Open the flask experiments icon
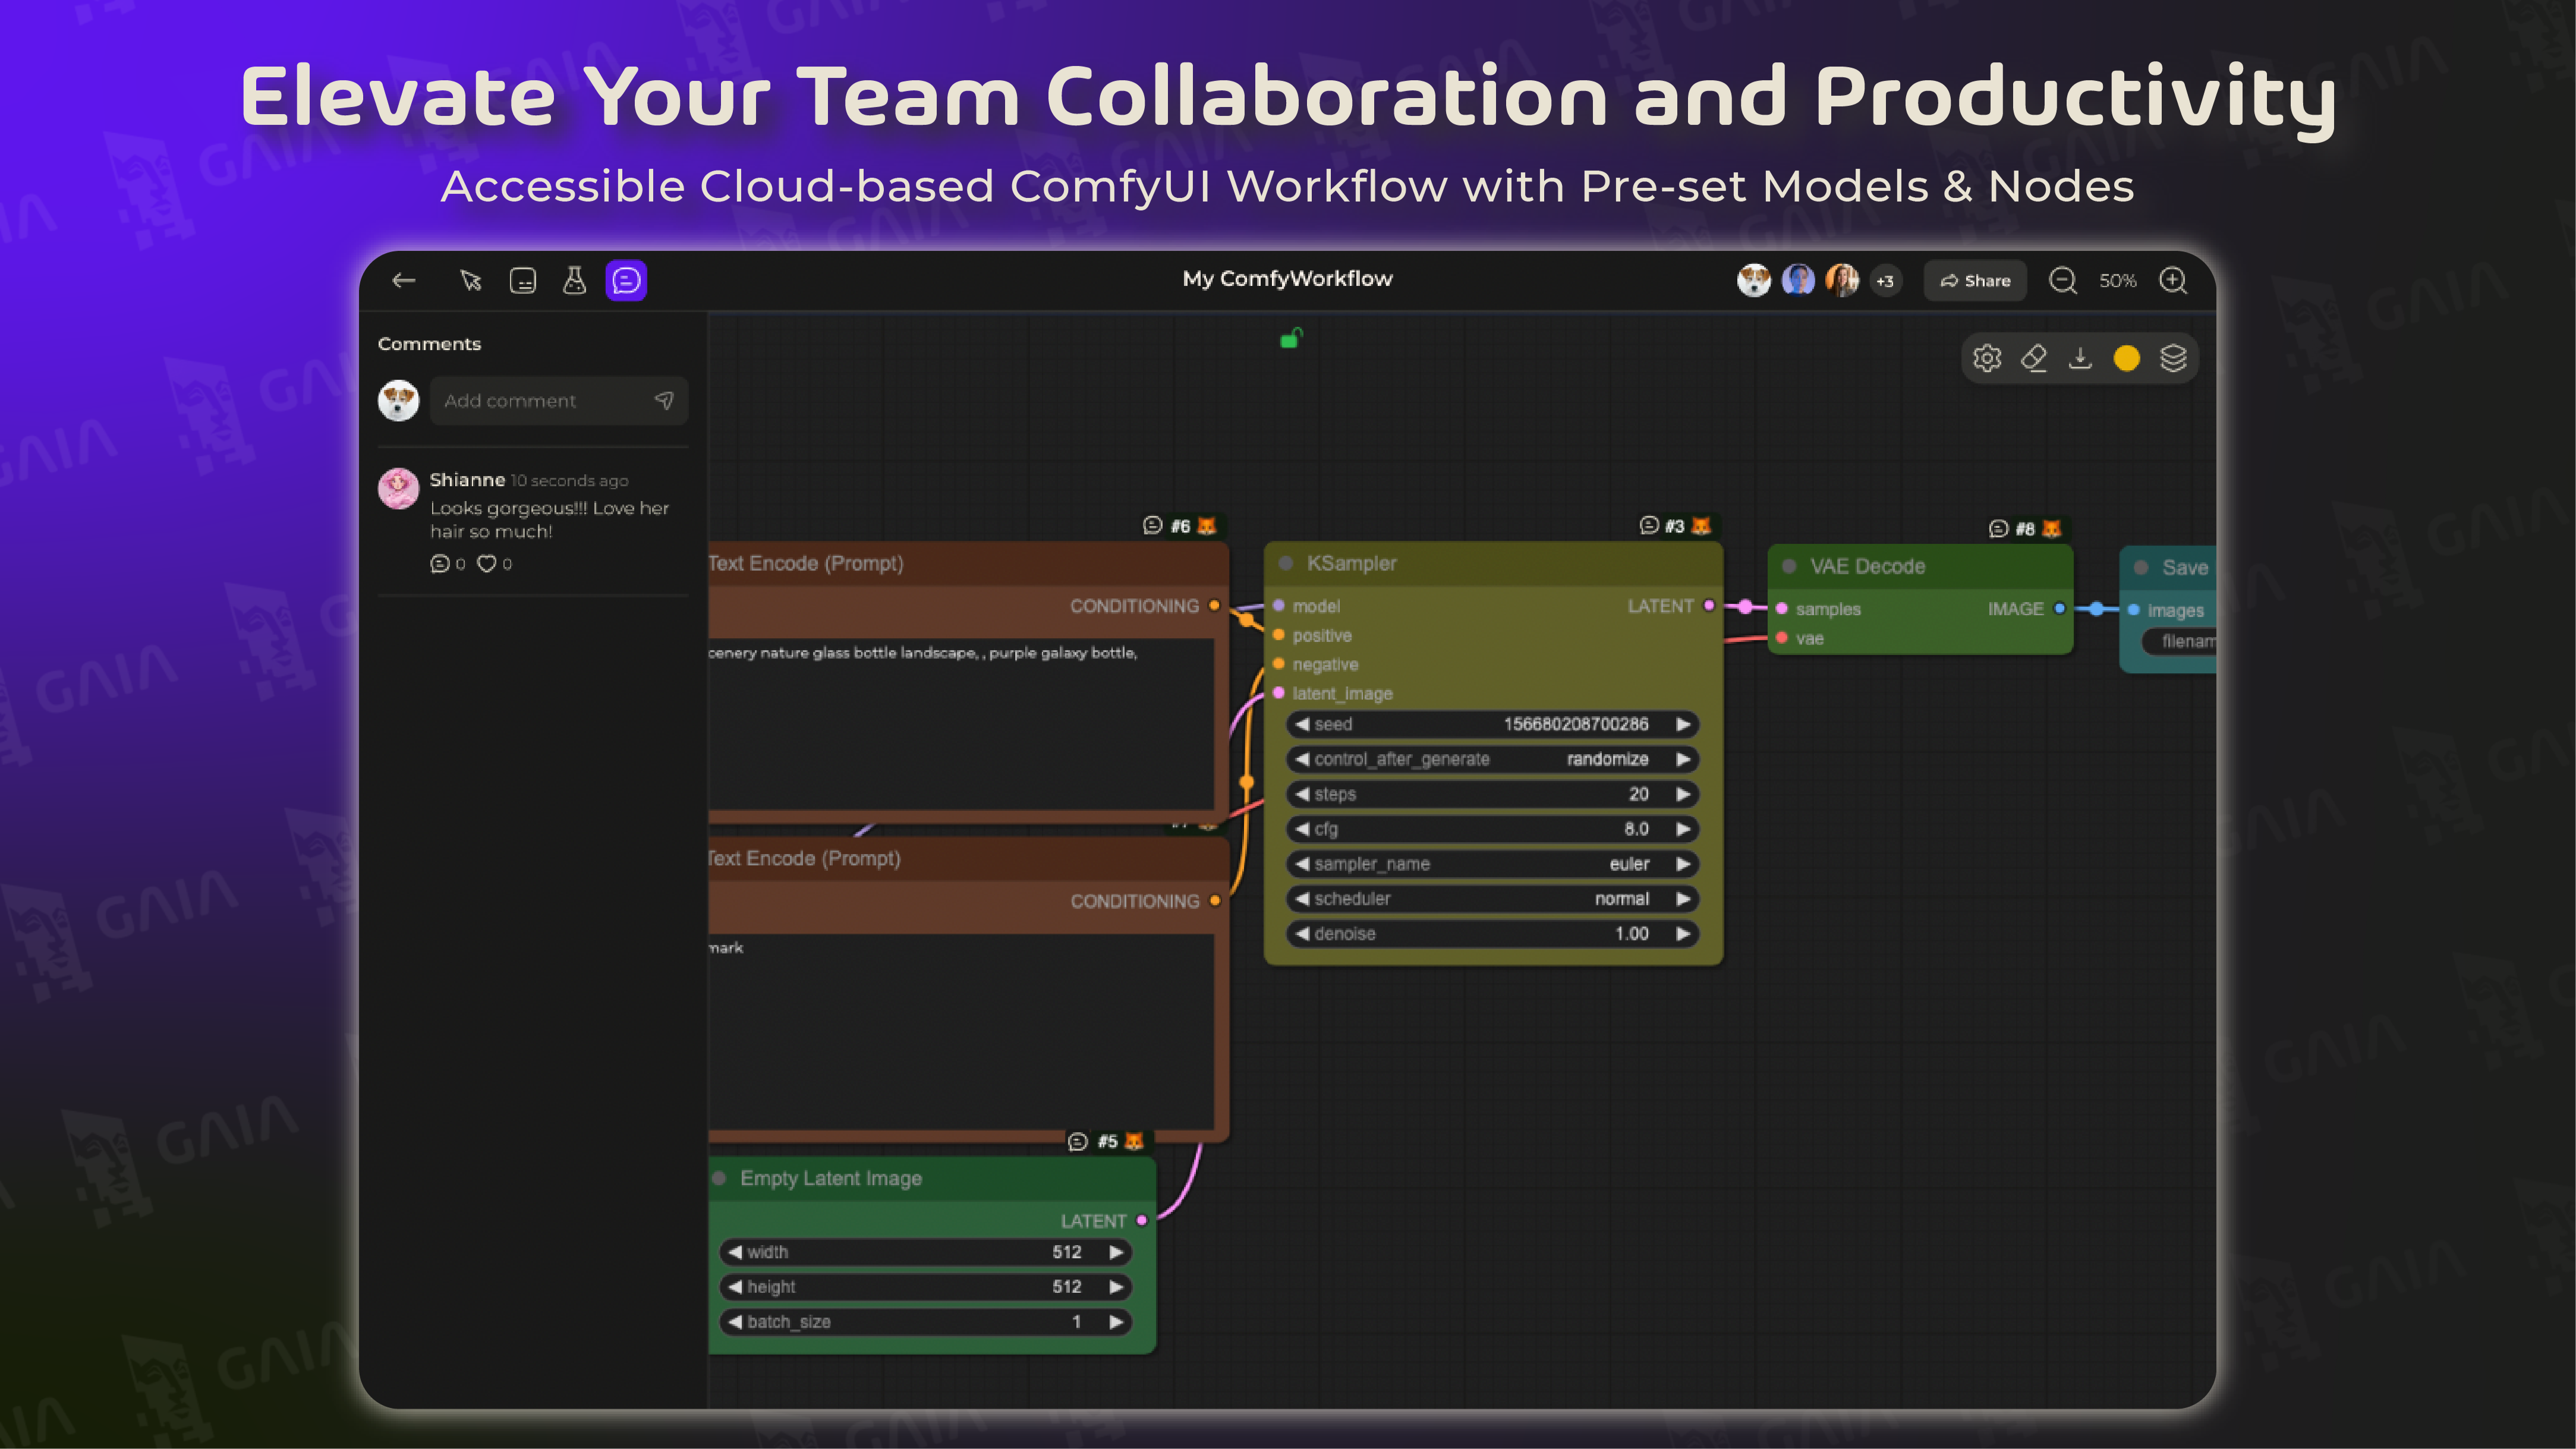Image resolution: width=2576 pixels, height=1449 pixels. (x=574, y=281)
